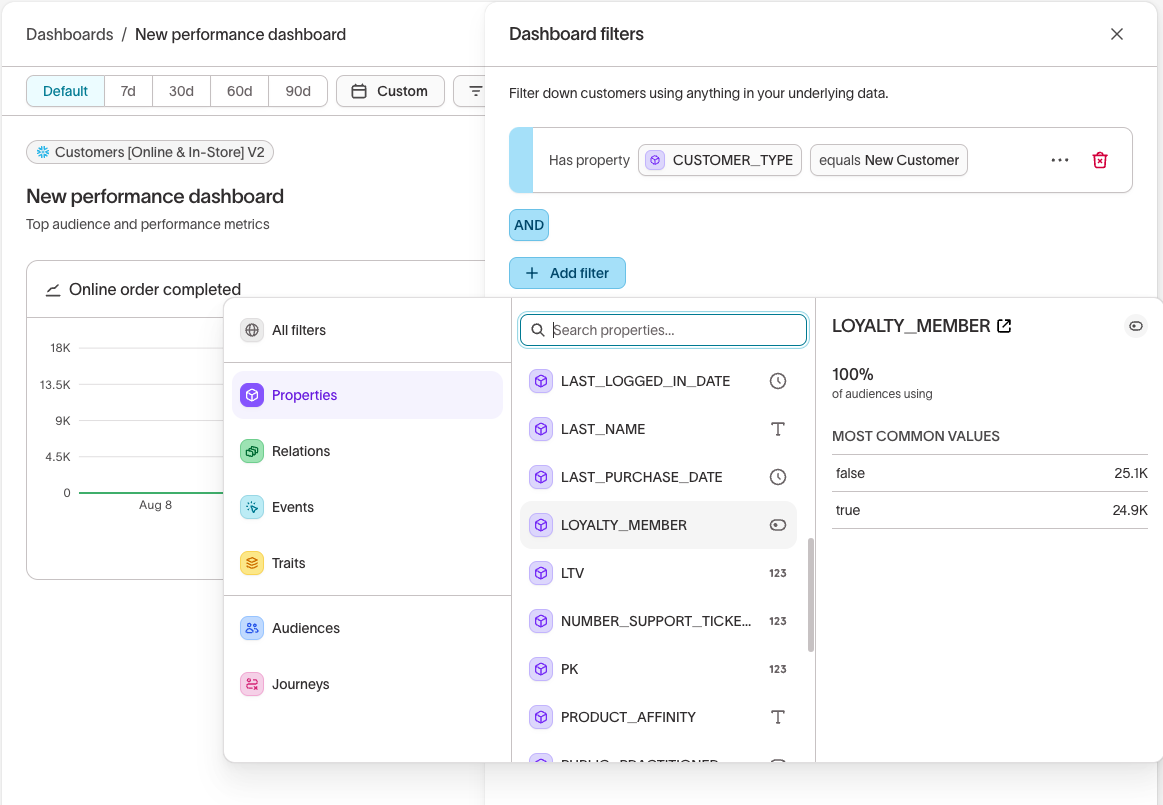Open the CUSTOMER_TYPE property selector
1163x805 pixels.
720,160
